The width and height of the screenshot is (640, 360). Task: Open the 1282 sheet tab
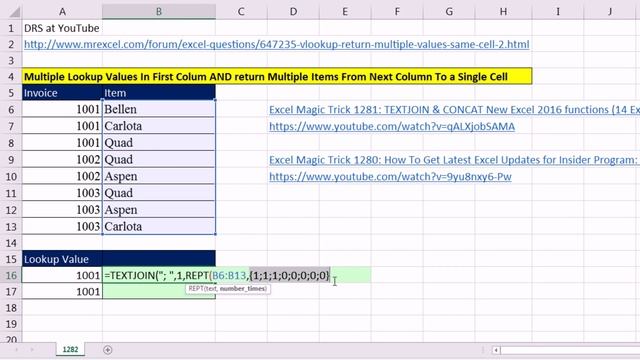(70, 349)
